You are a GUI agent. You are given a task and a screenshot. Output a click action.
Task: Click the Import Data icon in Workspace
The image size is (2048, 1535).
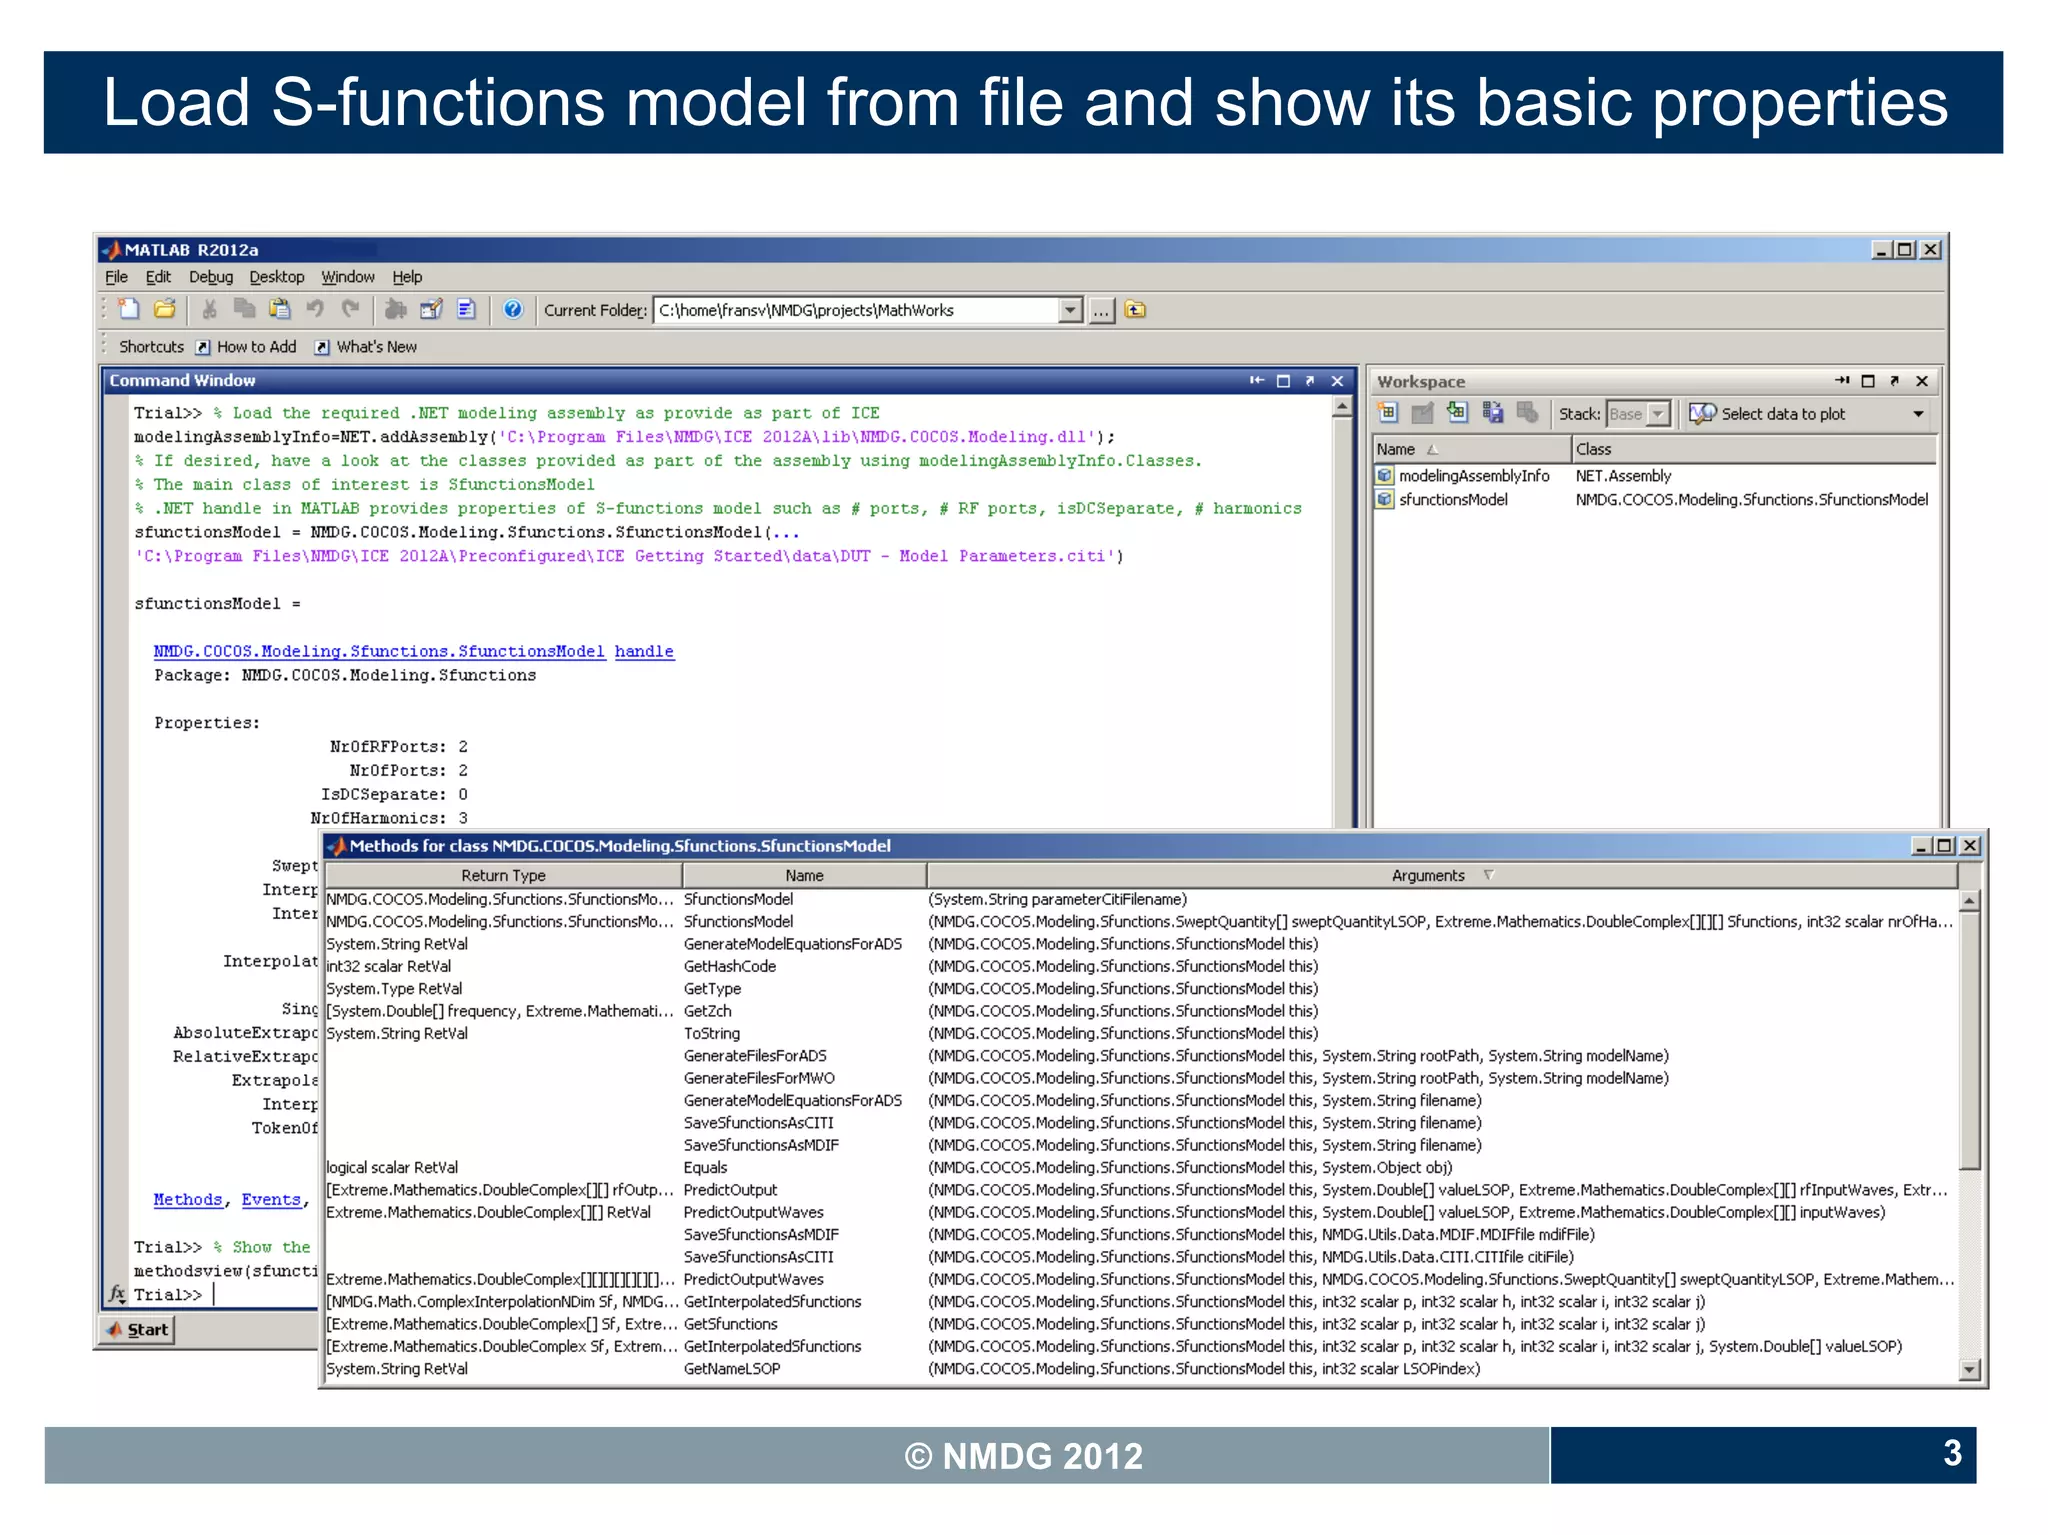pyautogui.click(x=1457, y=413)
